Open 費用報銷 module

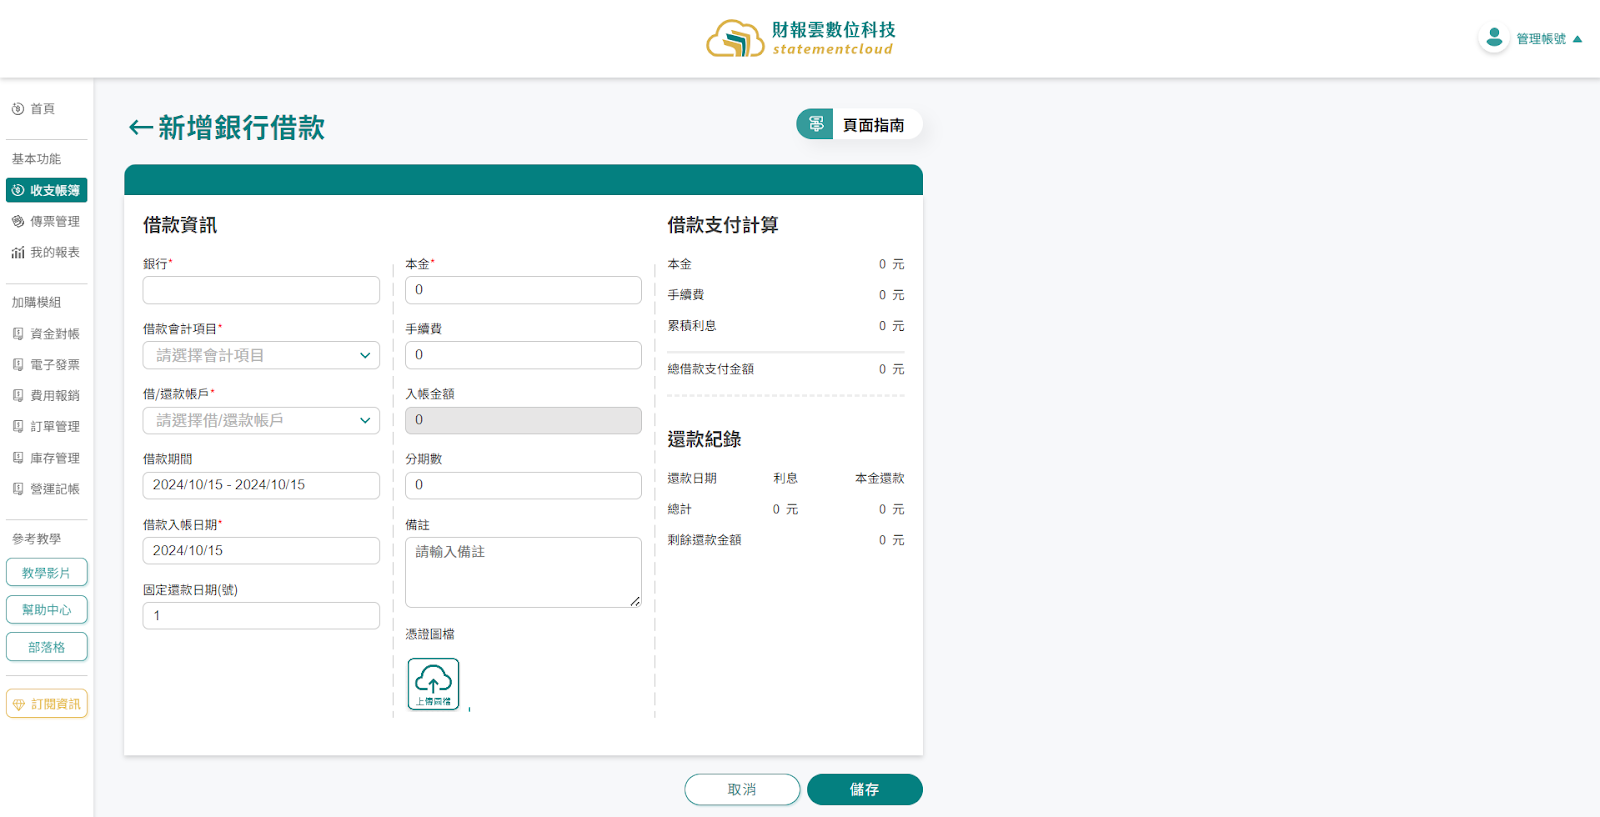click(x=46, y=396)
